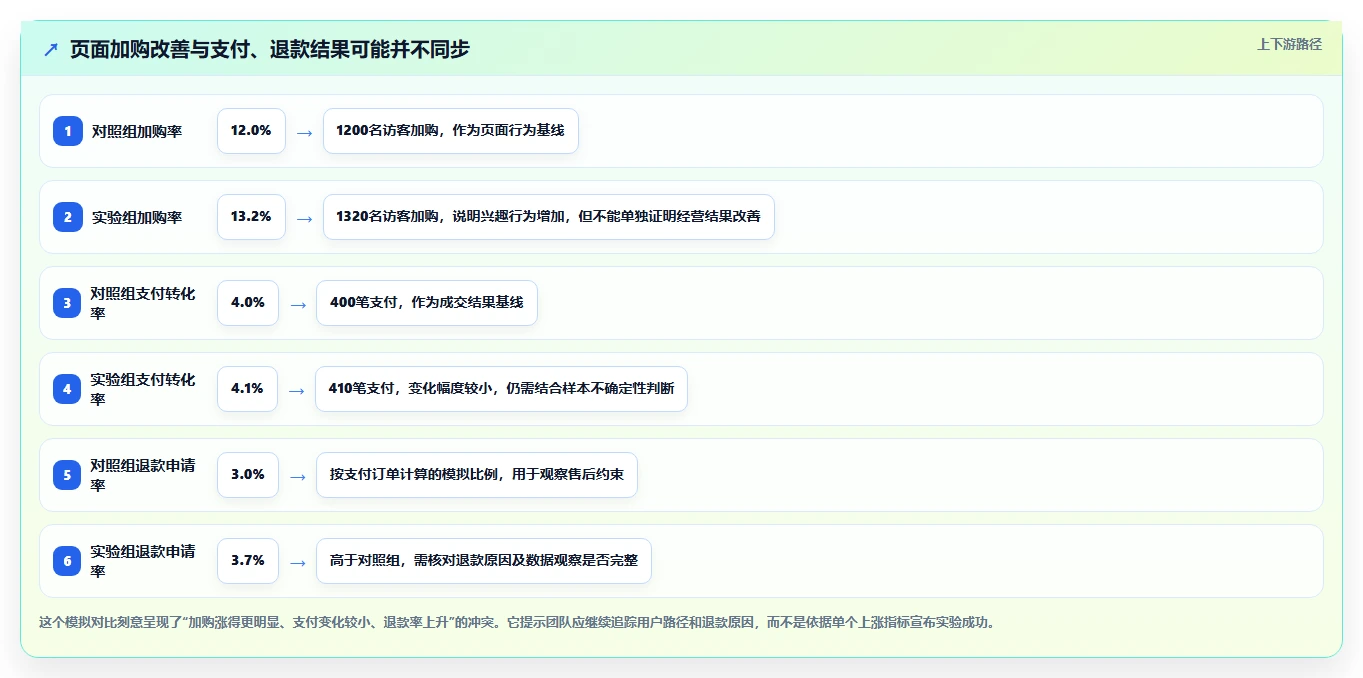
Task: Select step badge number 6
Action: point(68,561)
